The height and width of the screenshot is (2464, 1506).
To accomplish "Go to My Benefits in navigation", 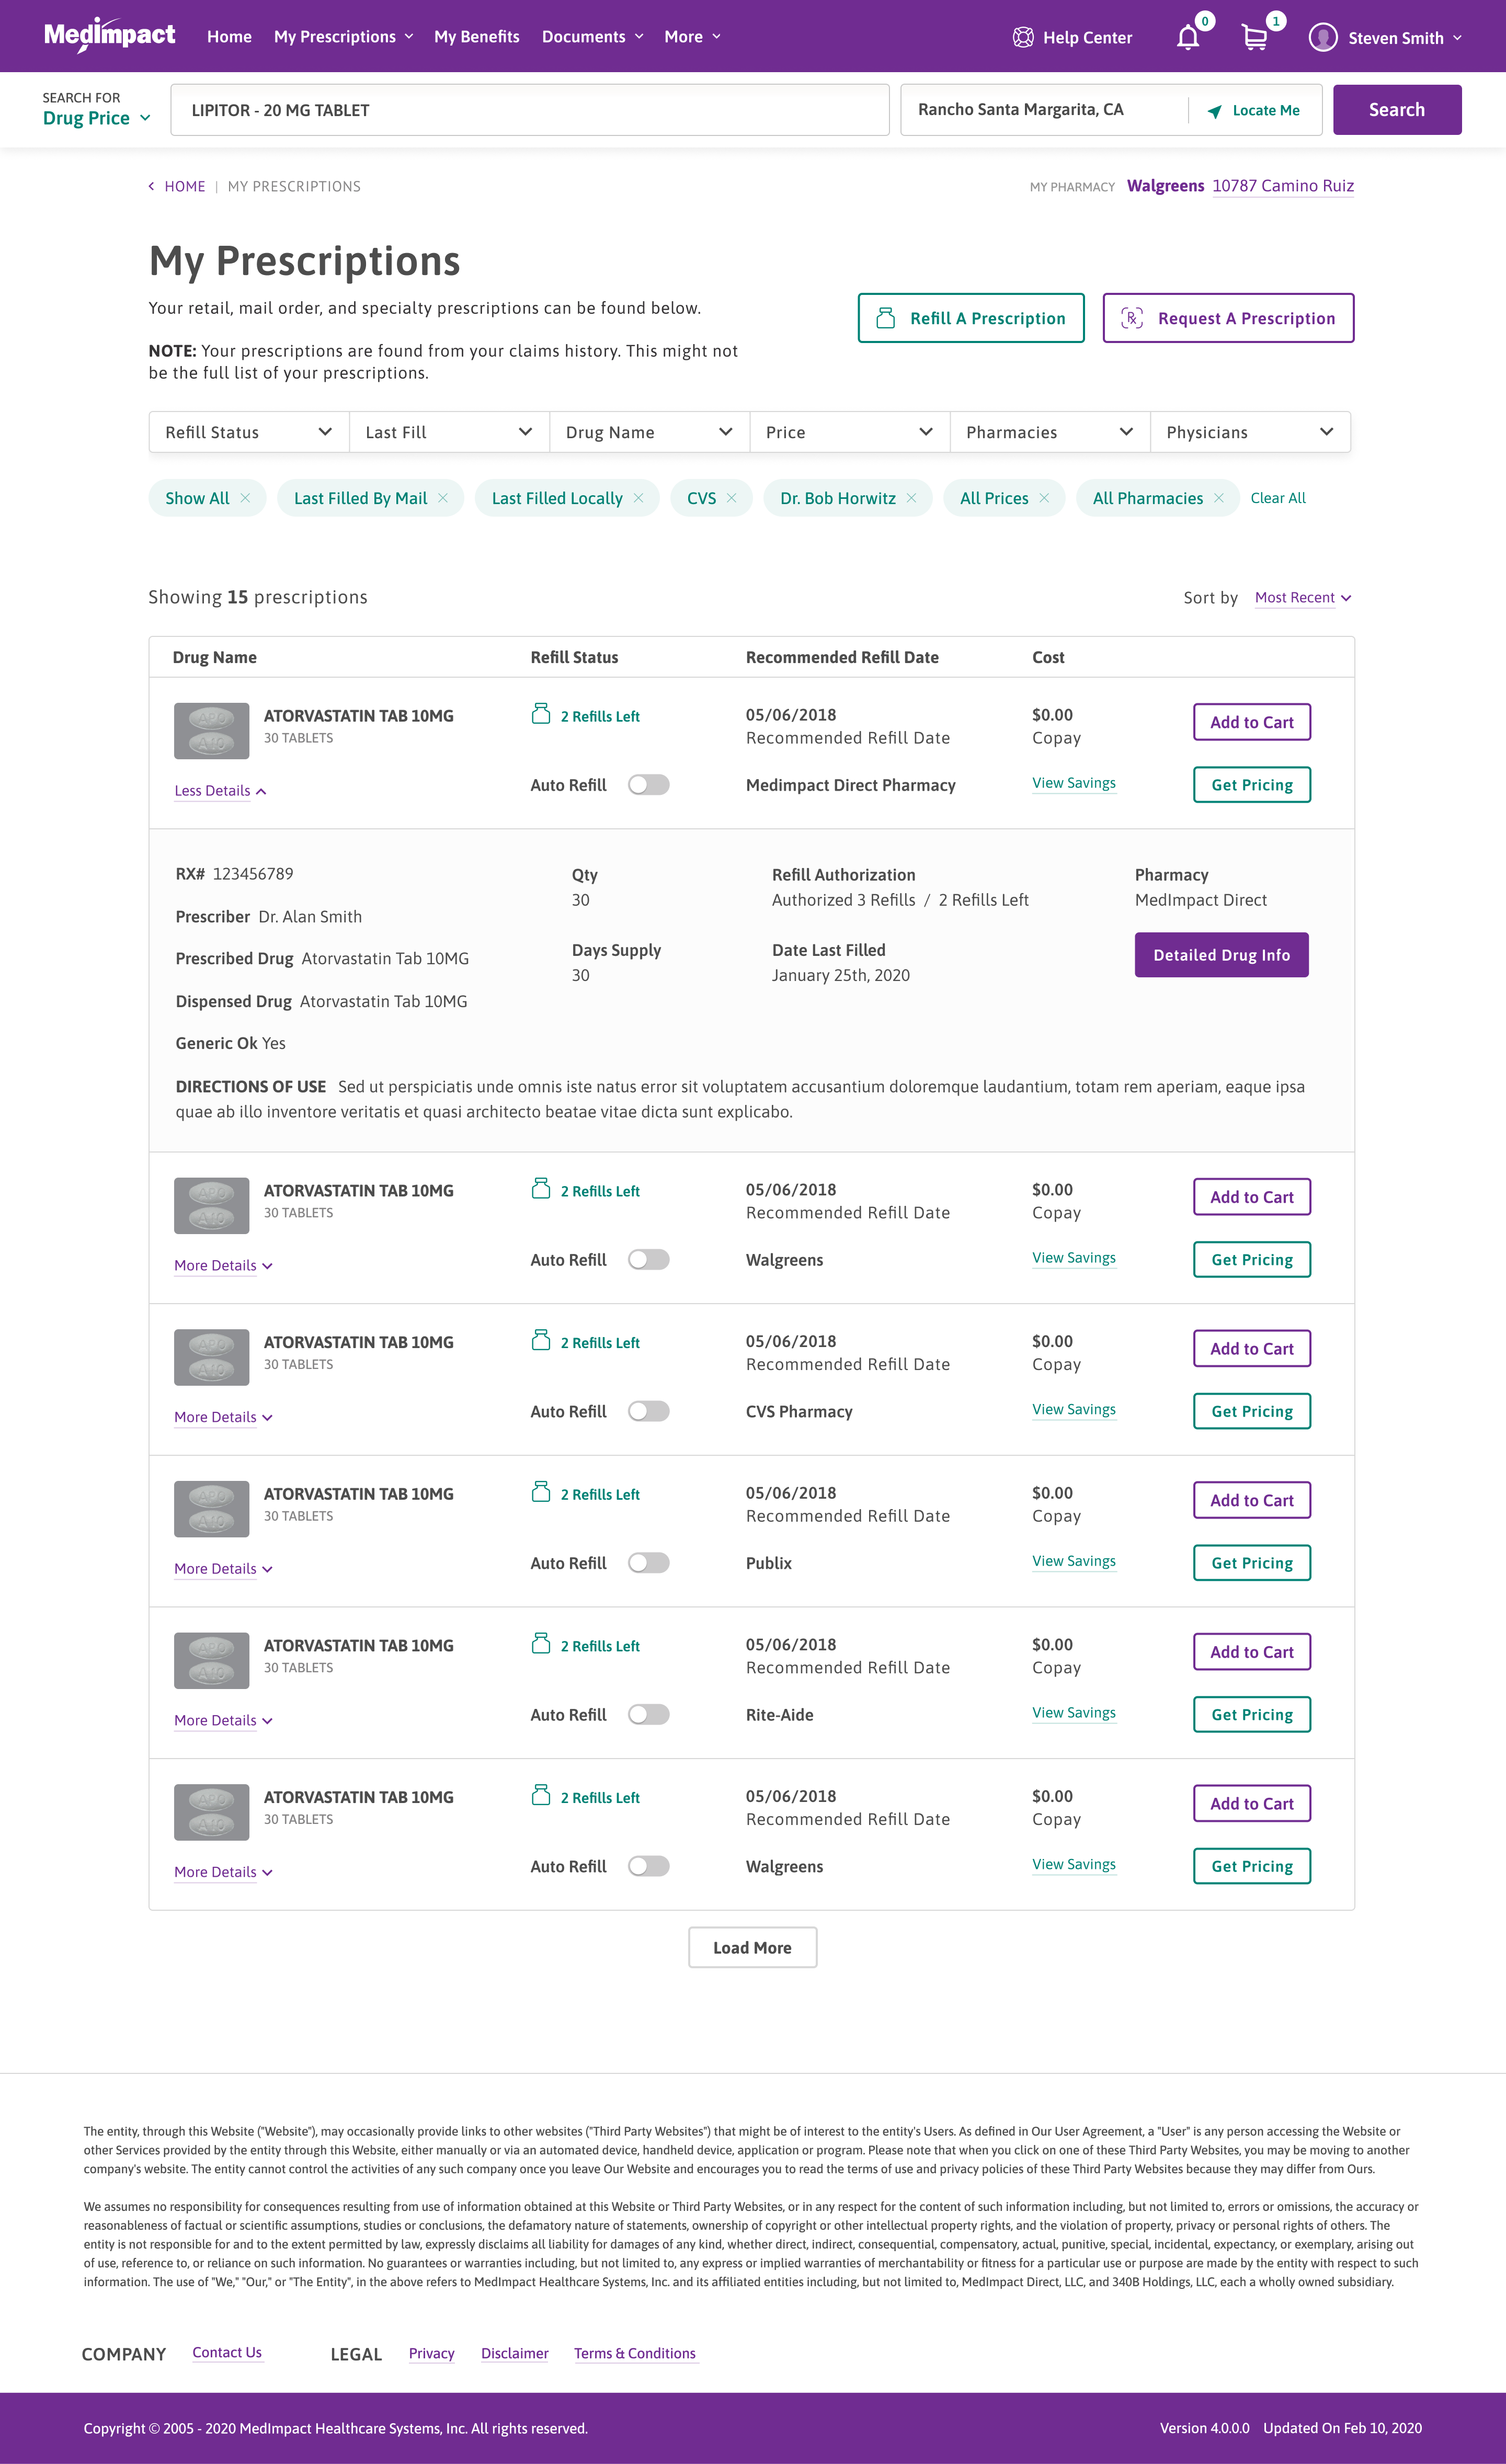I will [476, 37].
